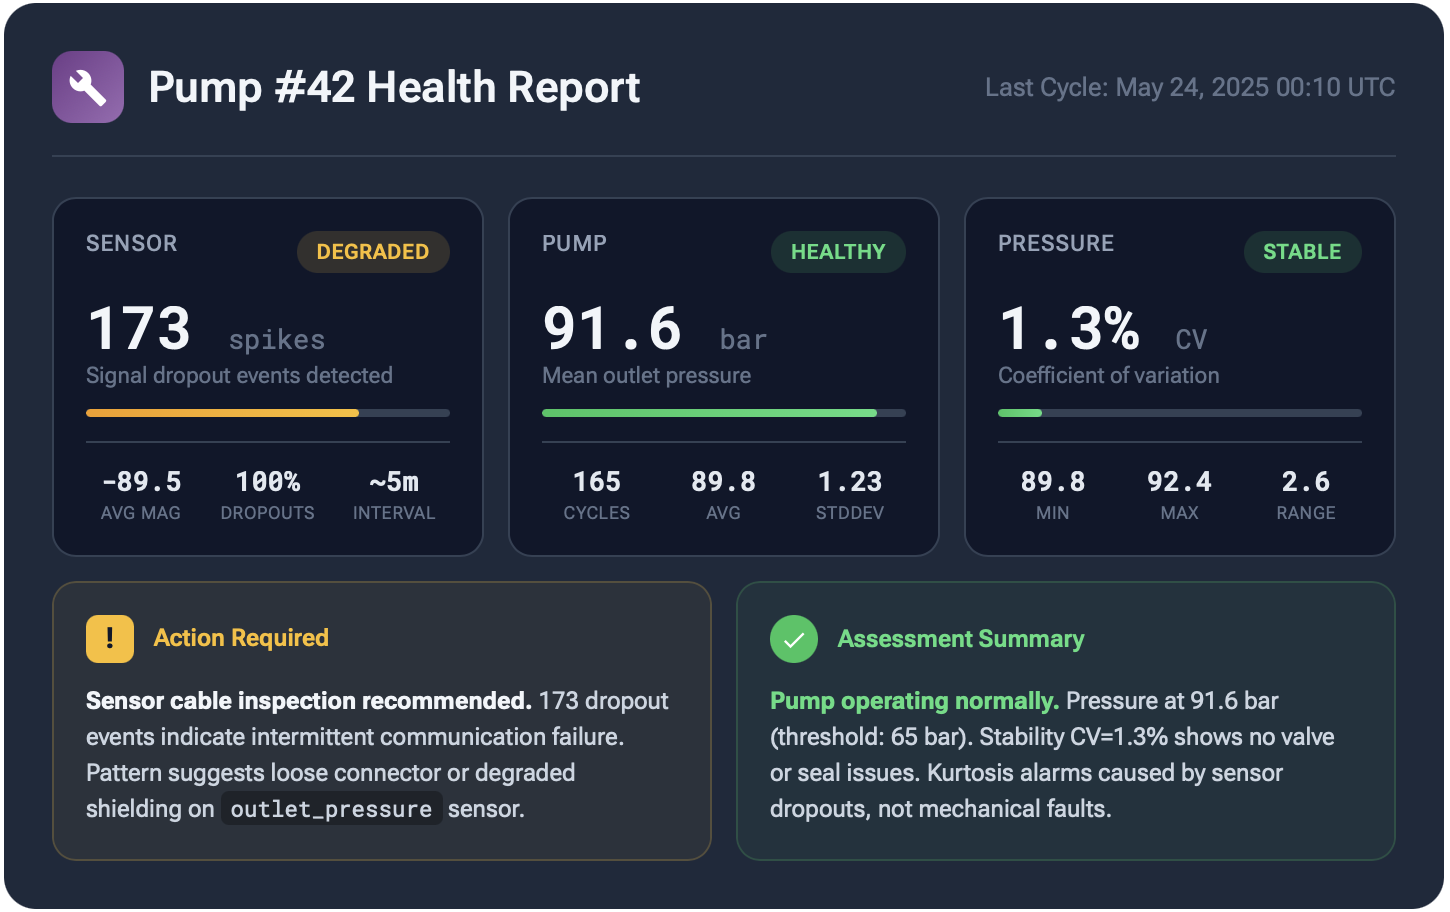This screenshot has width=1450, height=912.
Task: Select the PUMP card heading
Action: (x=573, y=243)
